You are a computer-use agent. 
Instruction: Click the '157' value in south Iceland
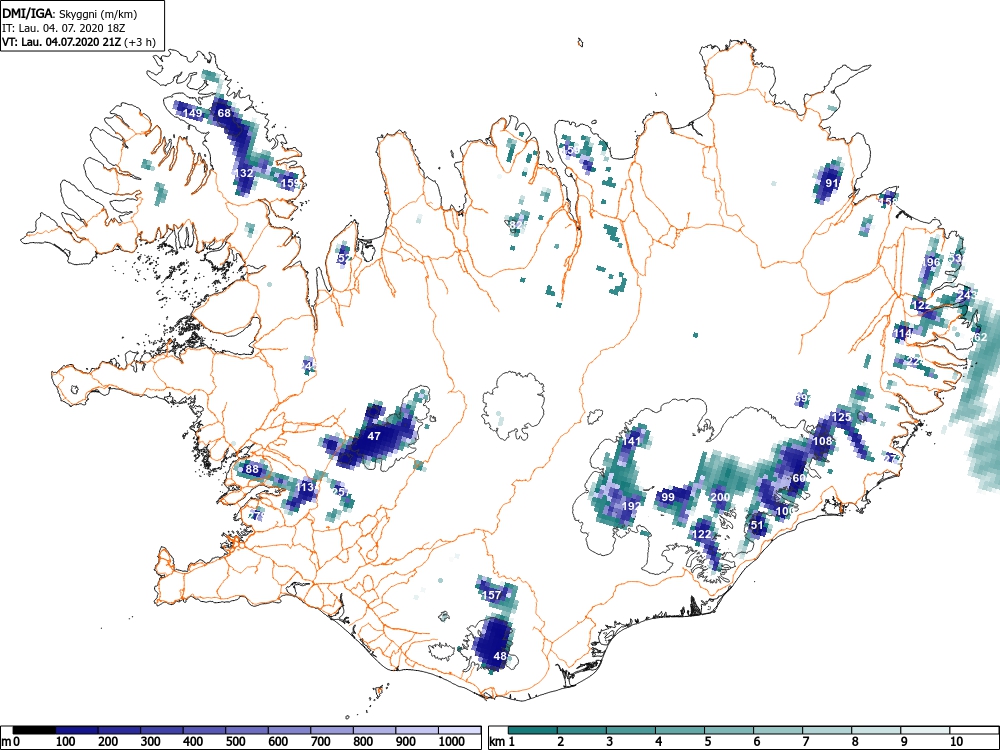pos(492,595)
